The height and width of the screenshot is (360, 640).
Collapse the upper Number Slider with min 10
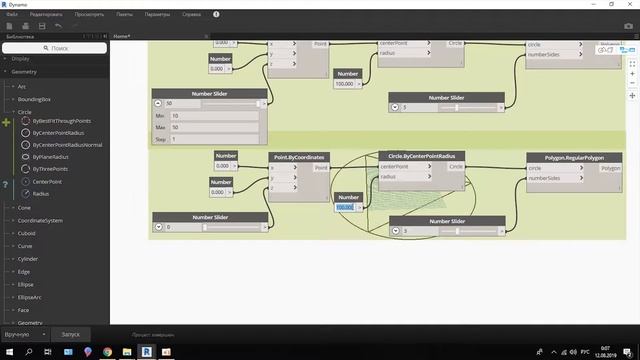coord(158,103)
